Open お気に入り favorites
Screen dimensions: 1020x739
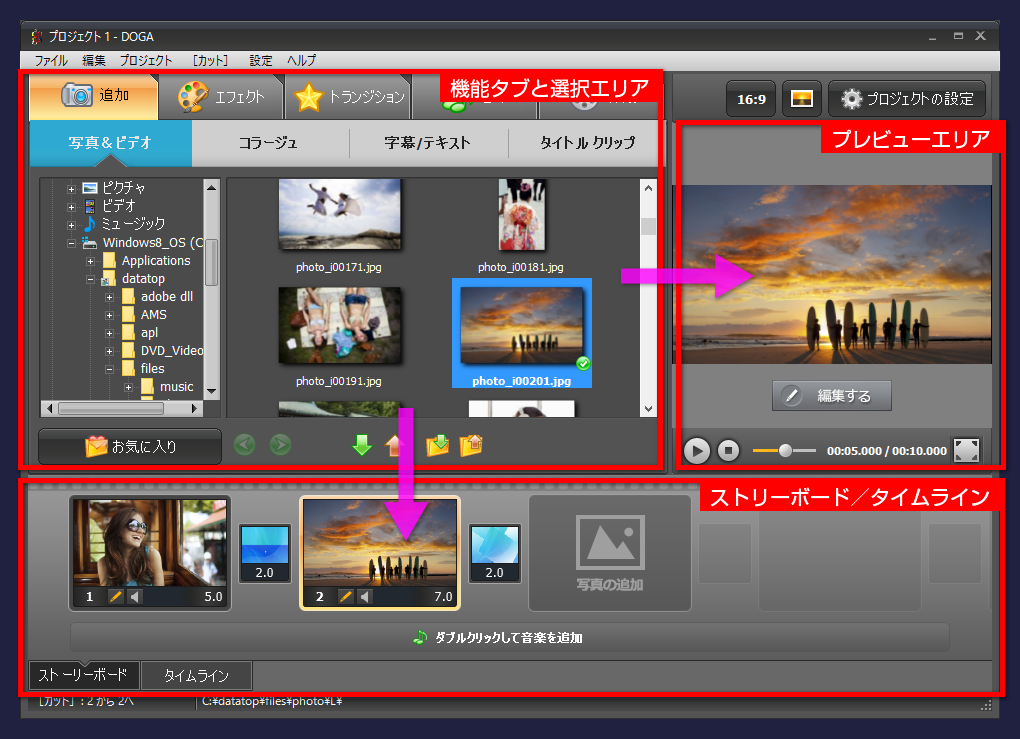129,446
